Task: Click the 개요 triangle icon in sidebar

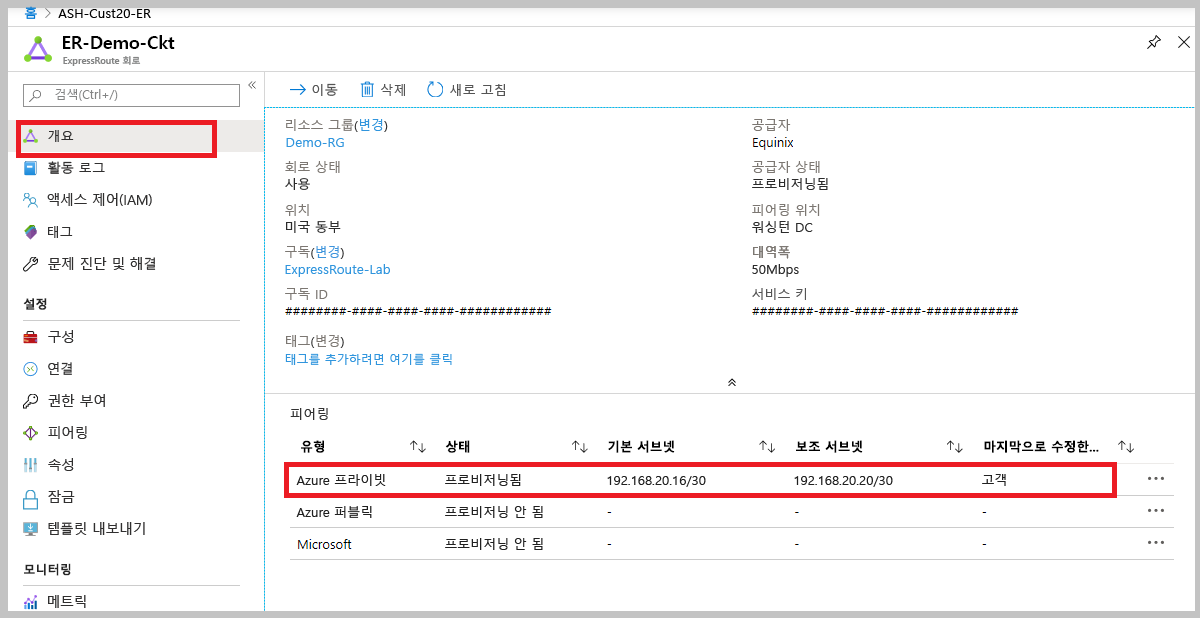Action: tap(31, 136)
